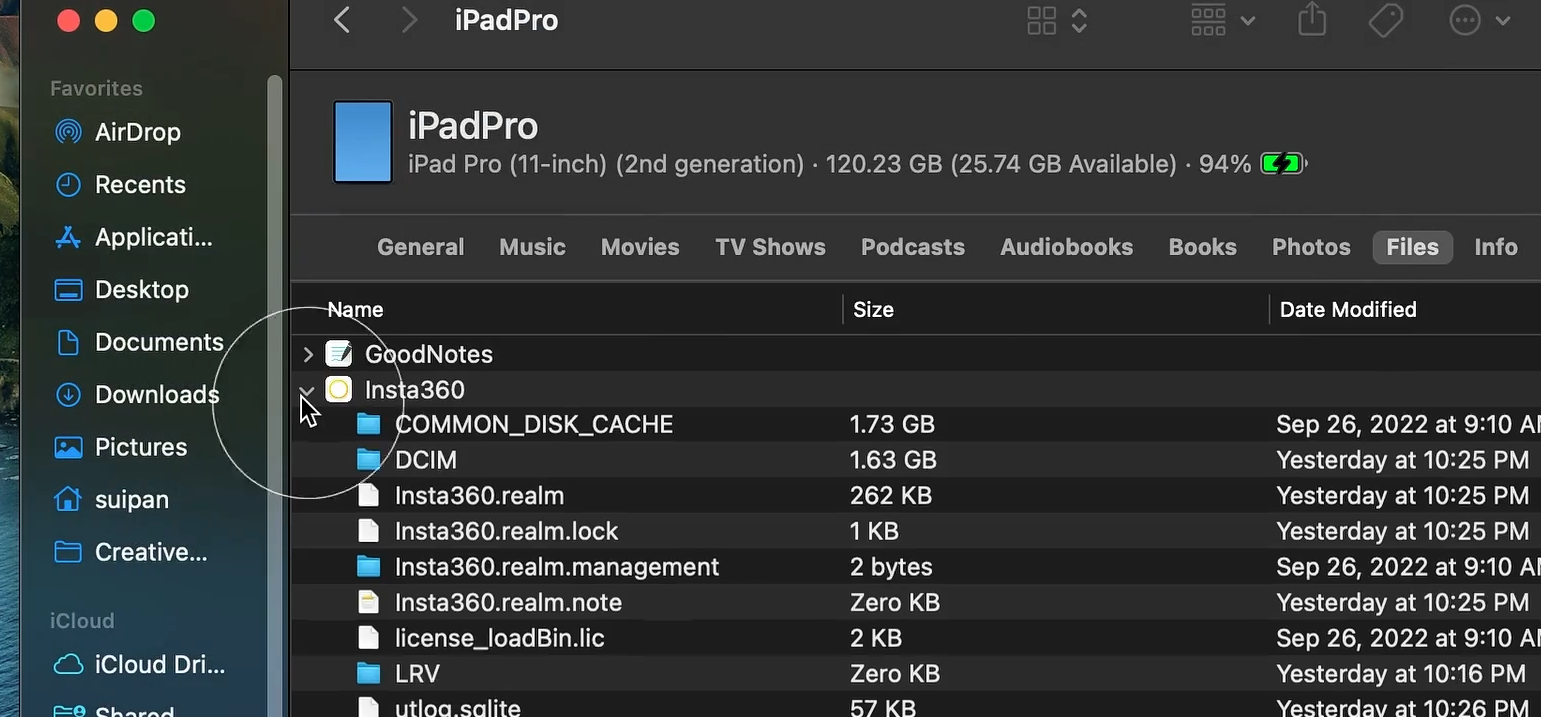Click the 2 bytes size value
Image resolution: width=1541 pixels, height=717 pixels.
891,567
